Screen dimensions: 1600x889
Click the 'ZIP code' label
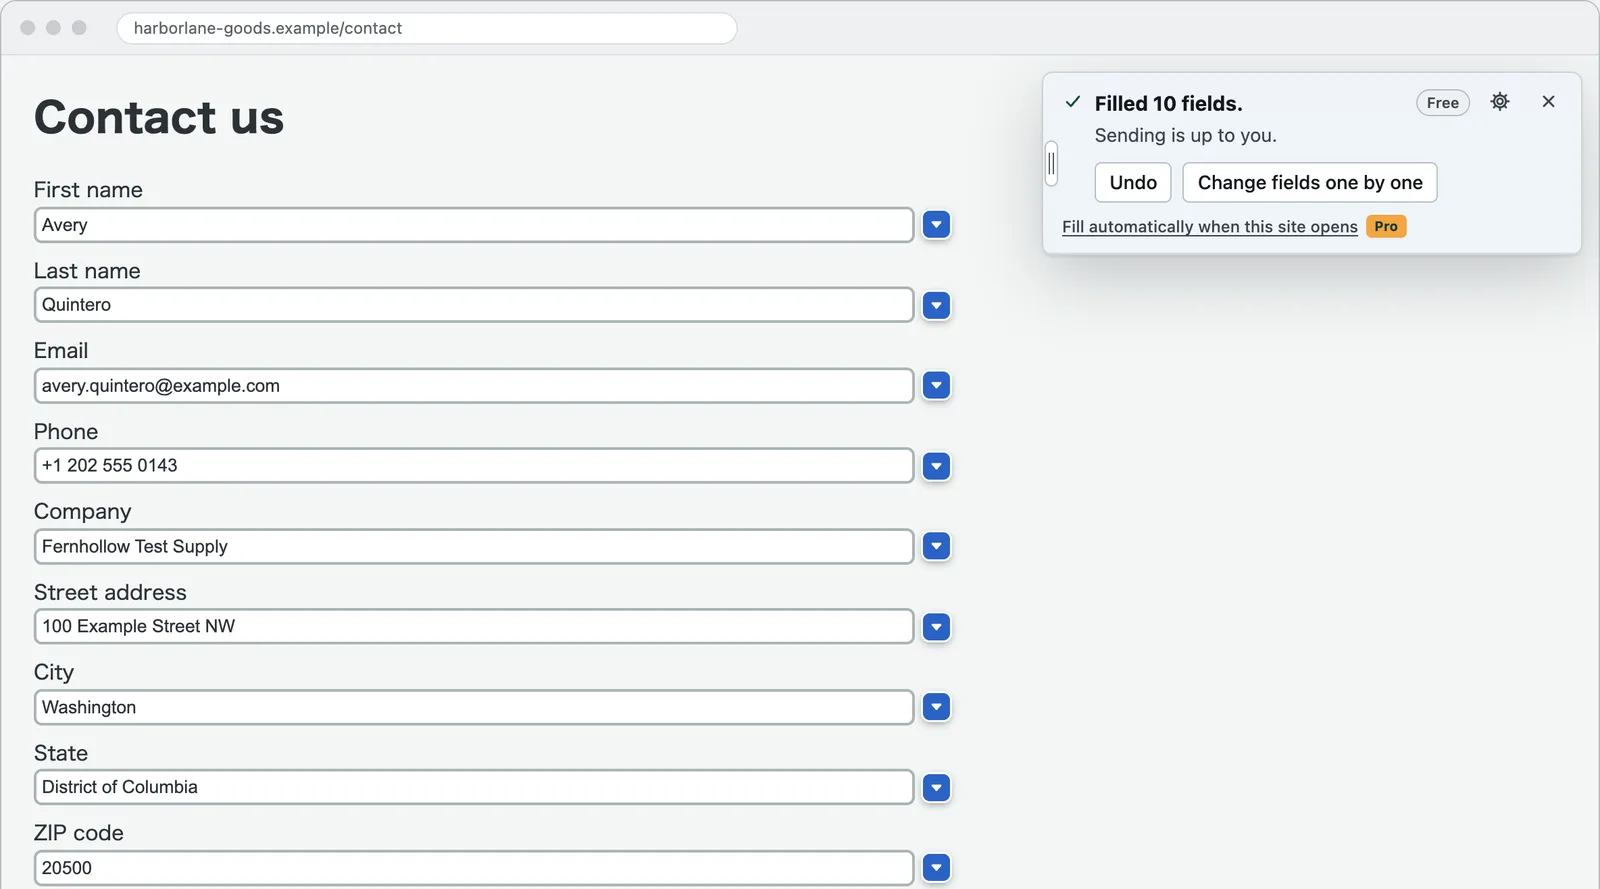[79, 833]
